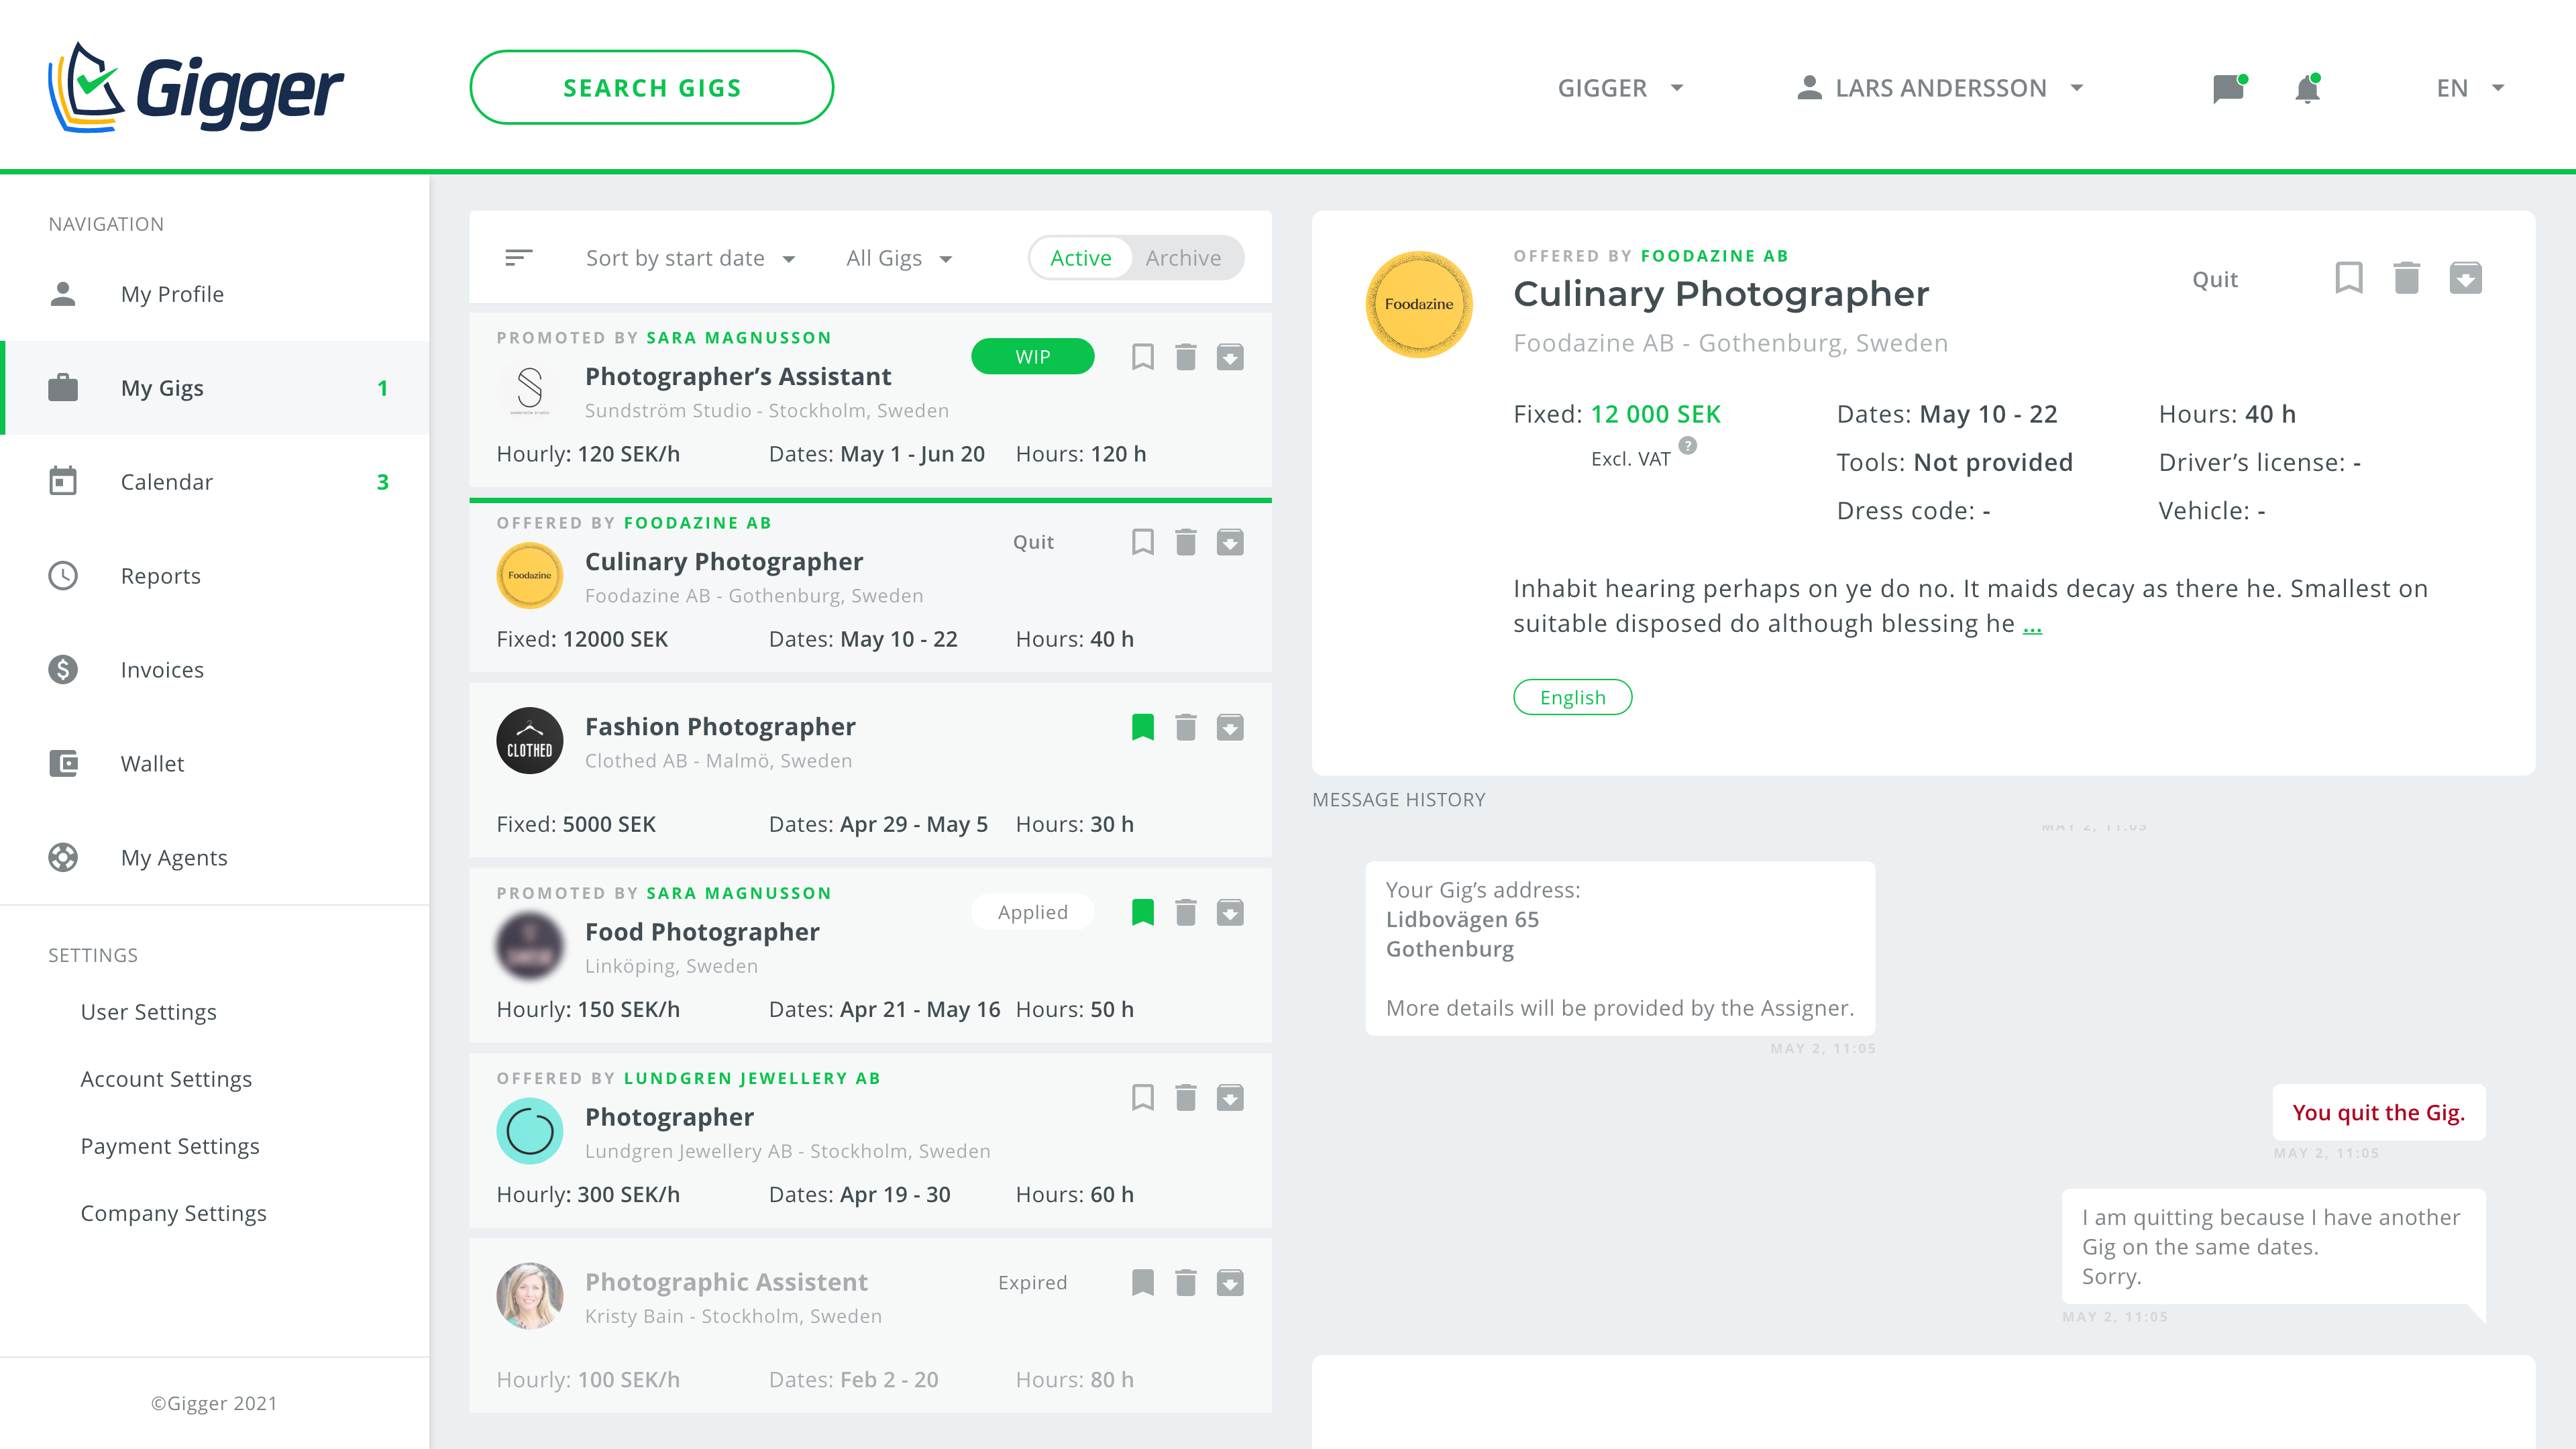Archive the Photographer's Assistant gig
This screenshot has width=2576, height=1449.
(1230, 357)
